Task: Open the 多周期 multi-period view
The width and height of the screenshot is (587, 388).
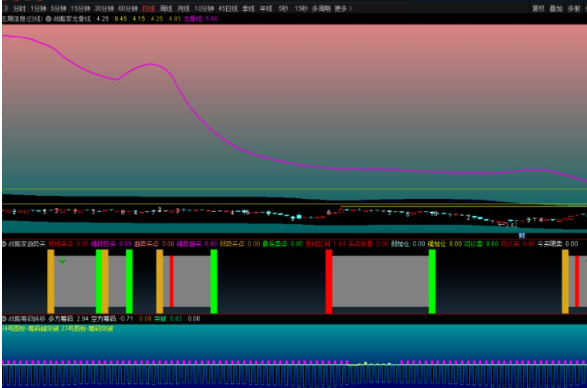Action: coord(321,8)
